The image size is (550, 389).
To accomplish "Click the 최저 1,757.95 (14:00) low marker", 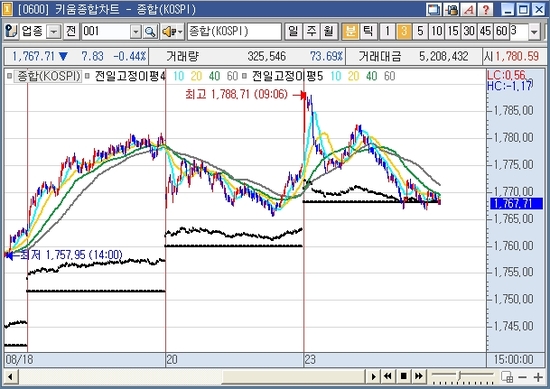I will (x=71, y=255).
